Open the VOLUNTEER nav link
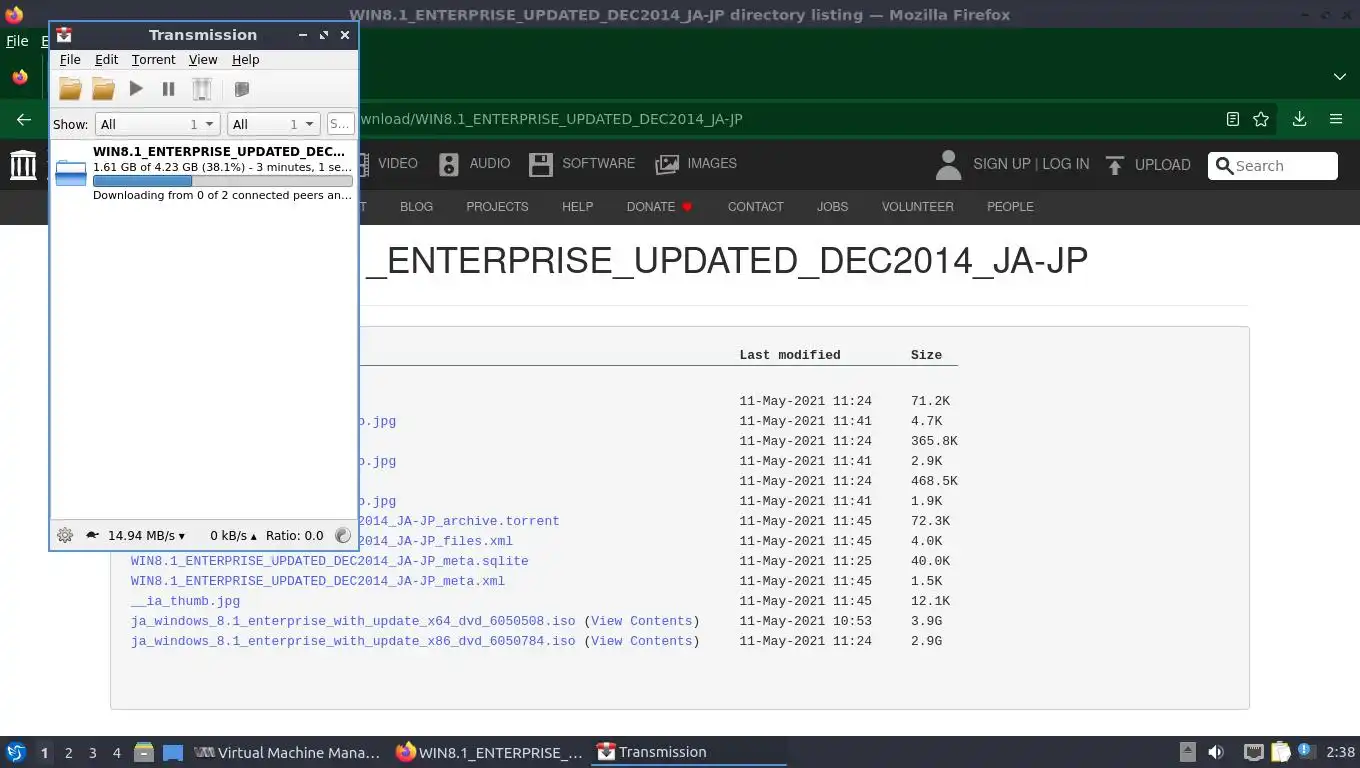 pos(917,206)
